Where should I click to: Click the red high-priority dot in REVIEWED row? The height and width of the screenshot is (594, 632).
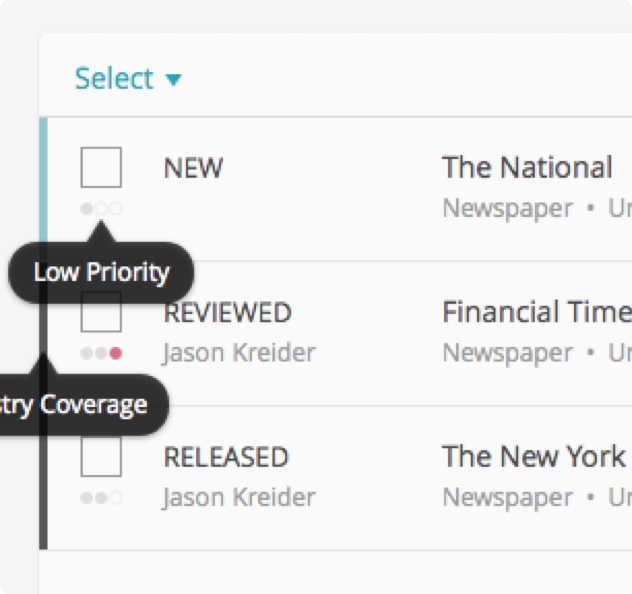click(116, 353)
